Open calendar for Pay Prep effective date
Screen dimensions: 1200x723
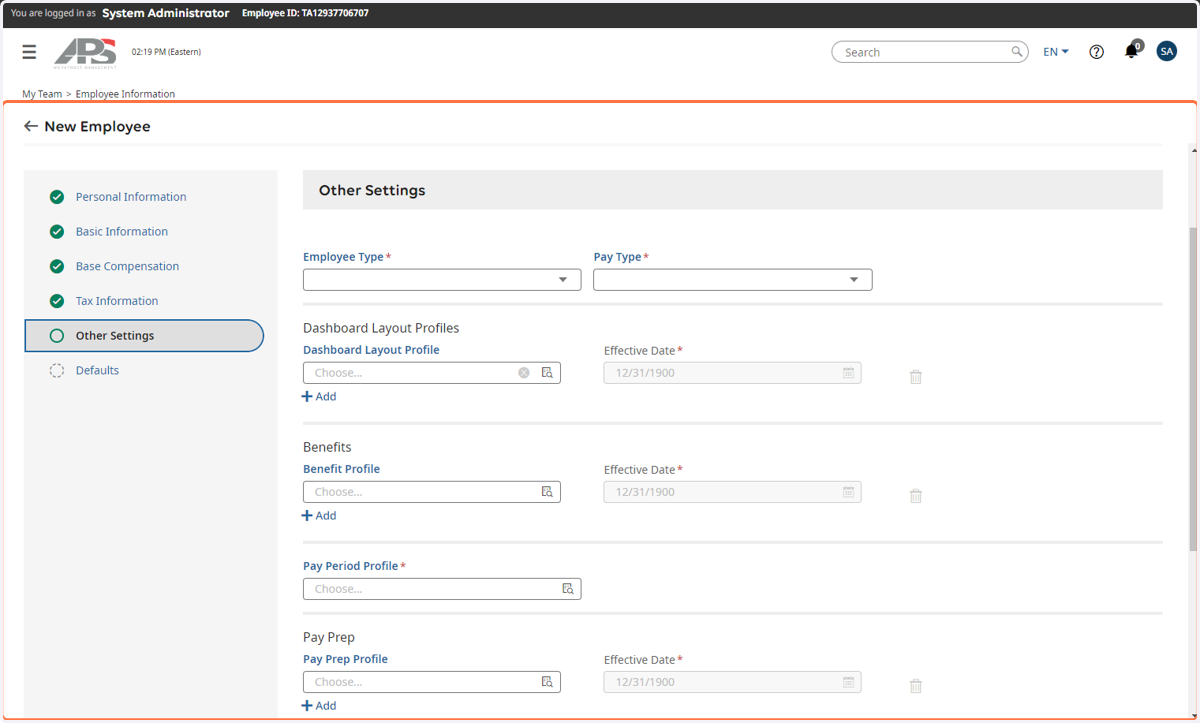(x=848, y=682)
